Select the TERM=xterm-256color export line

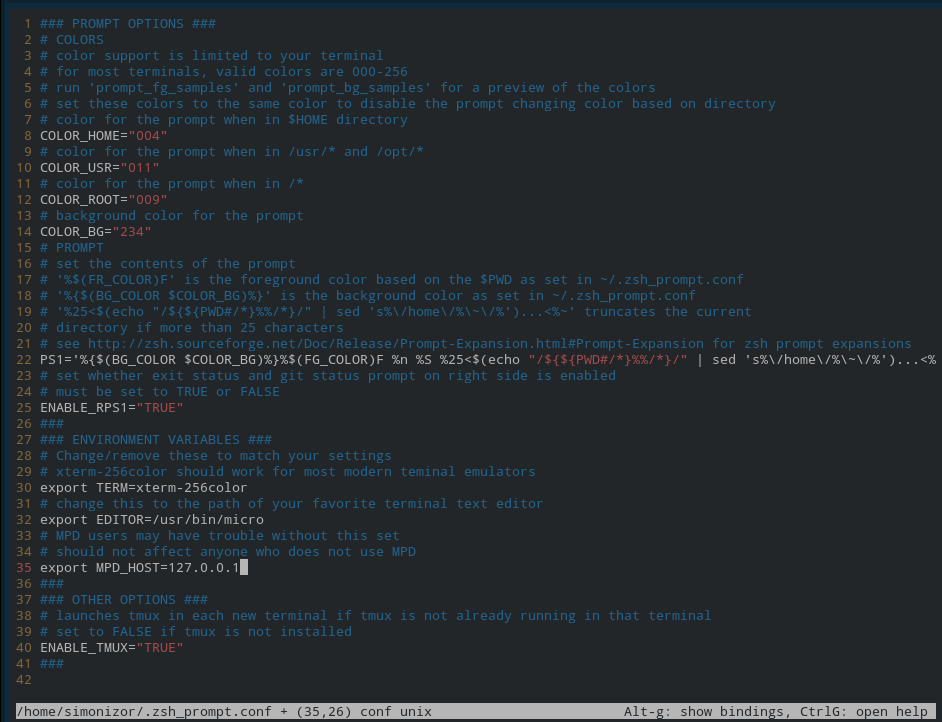point(144,487)
